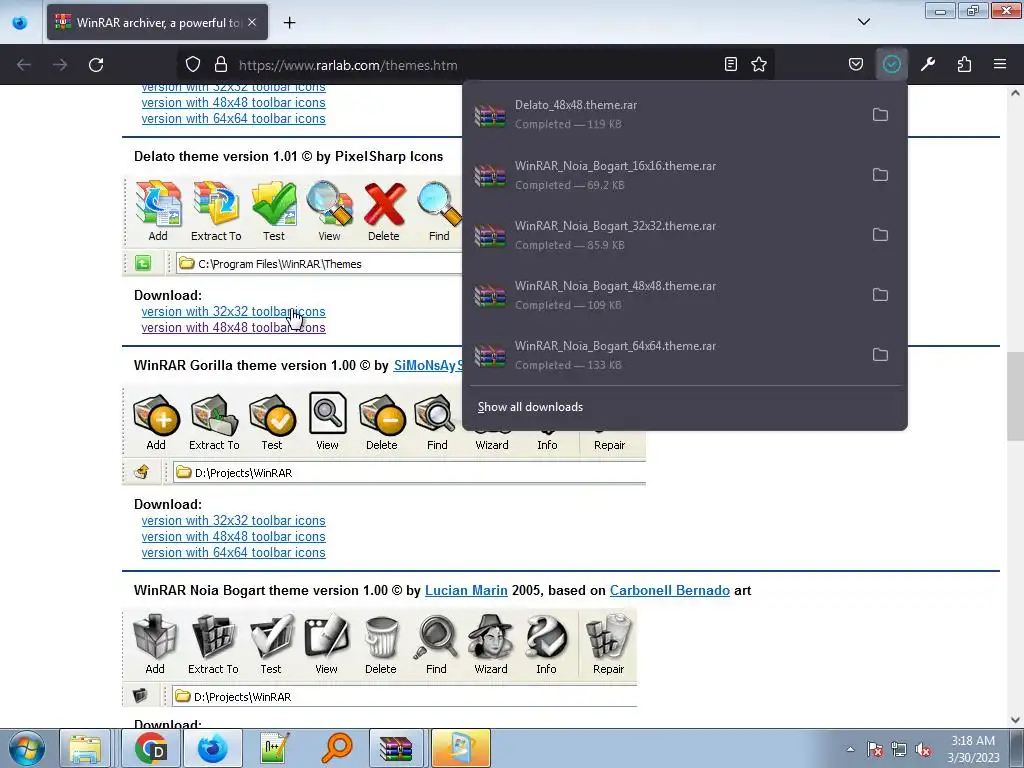Click the Firefox reload page button
The image size is (1024, 768).
(96, 65)
